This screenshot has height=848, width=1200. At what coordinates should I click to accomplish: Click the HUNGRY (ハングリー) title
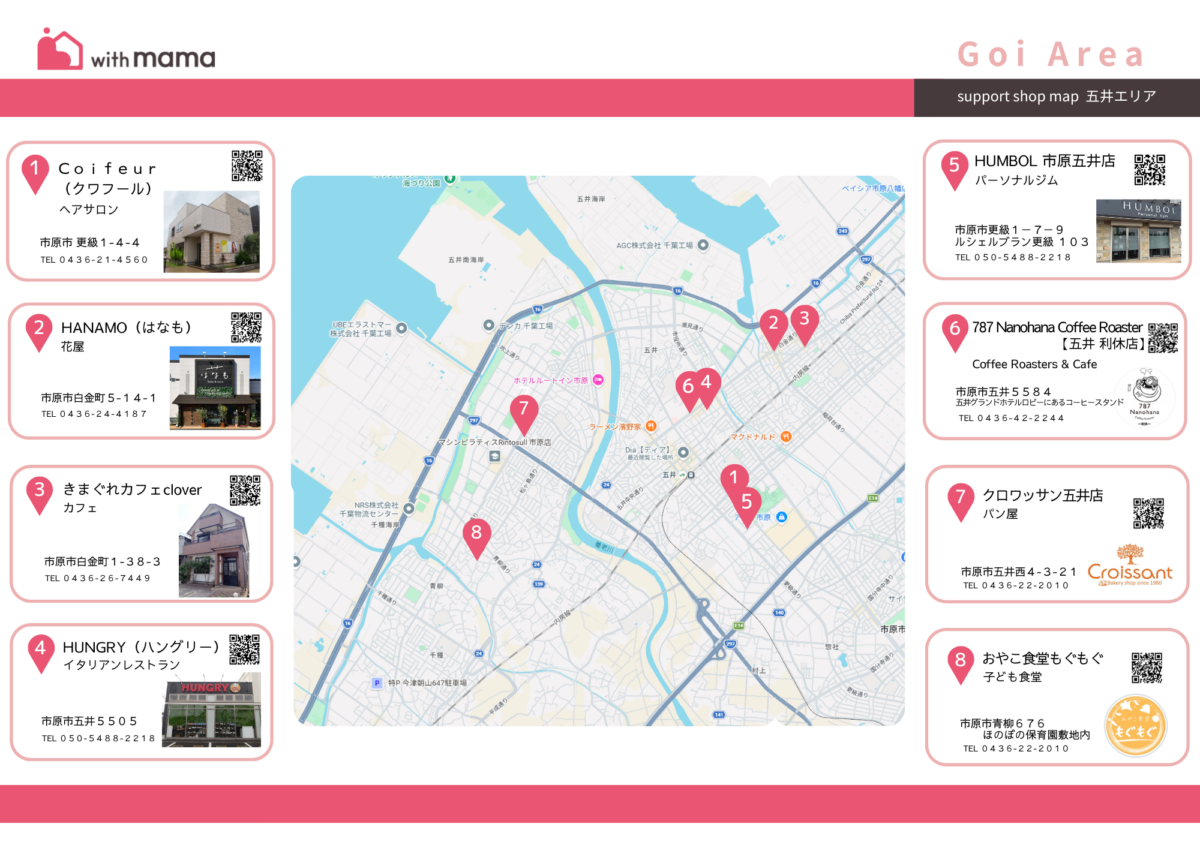(x=141, y=648)
